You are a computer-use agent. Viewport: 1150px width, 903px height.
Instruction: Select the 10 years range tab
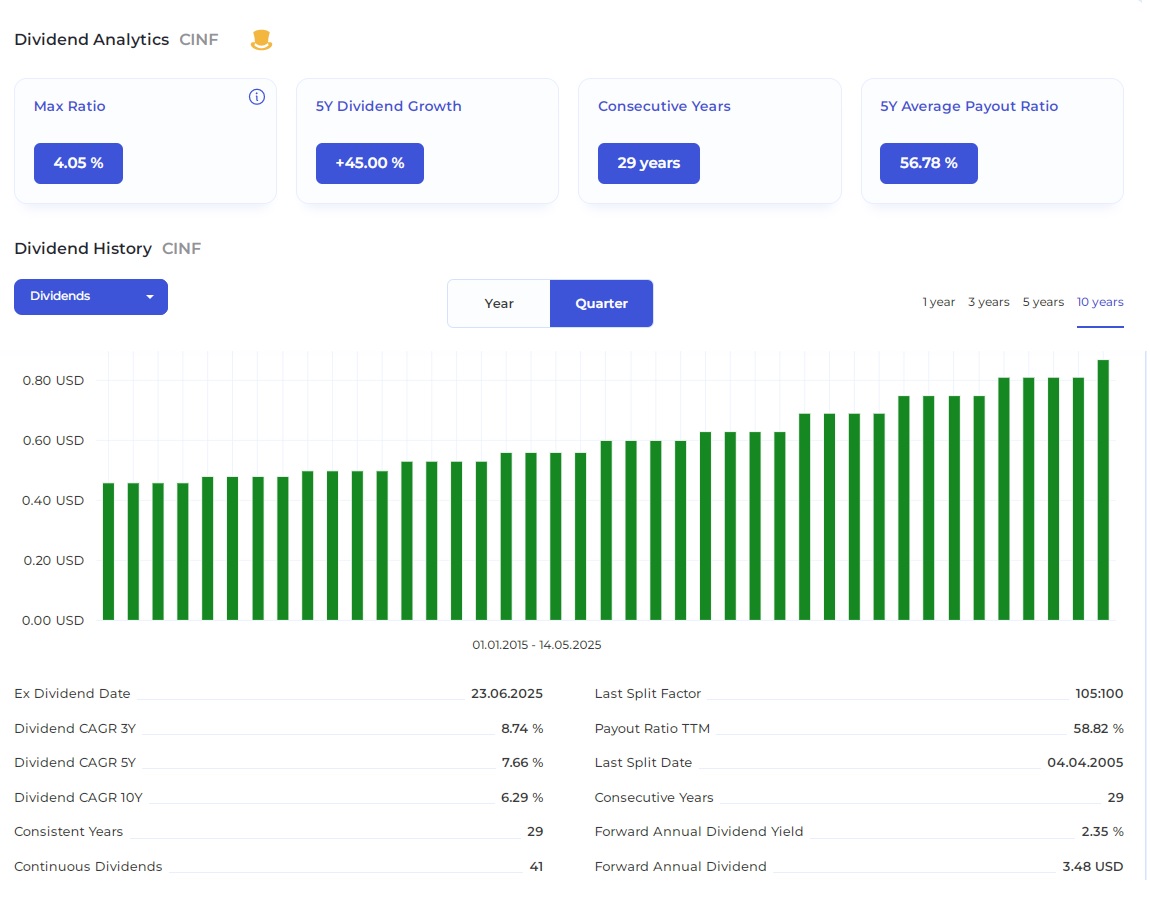tap(1100, 301)
